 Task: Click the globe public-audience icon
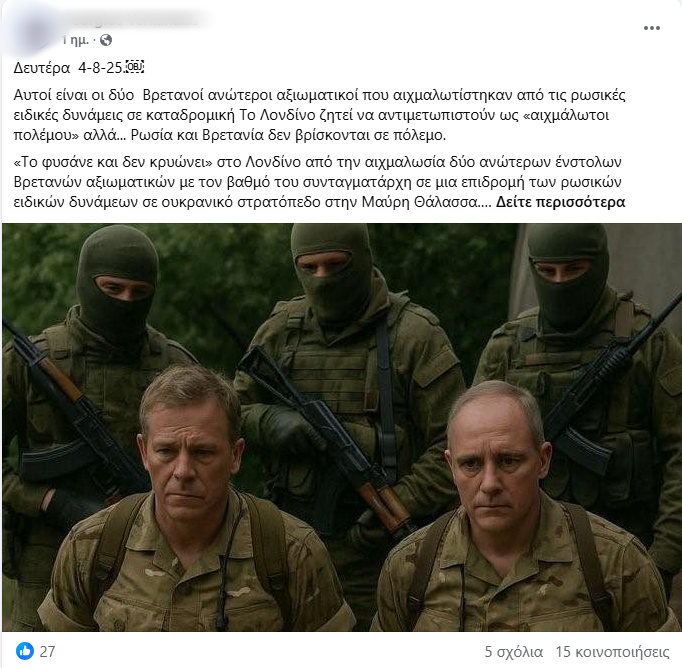click(106, 40)
